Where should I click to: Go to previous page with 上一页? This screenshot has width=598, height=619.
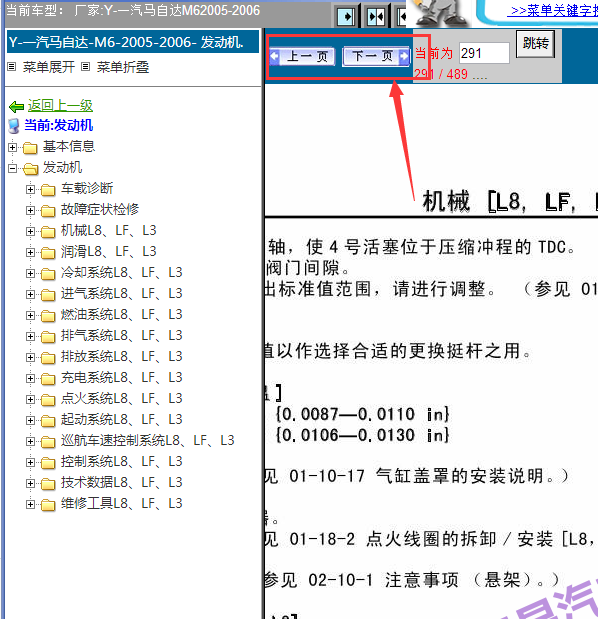303,56
